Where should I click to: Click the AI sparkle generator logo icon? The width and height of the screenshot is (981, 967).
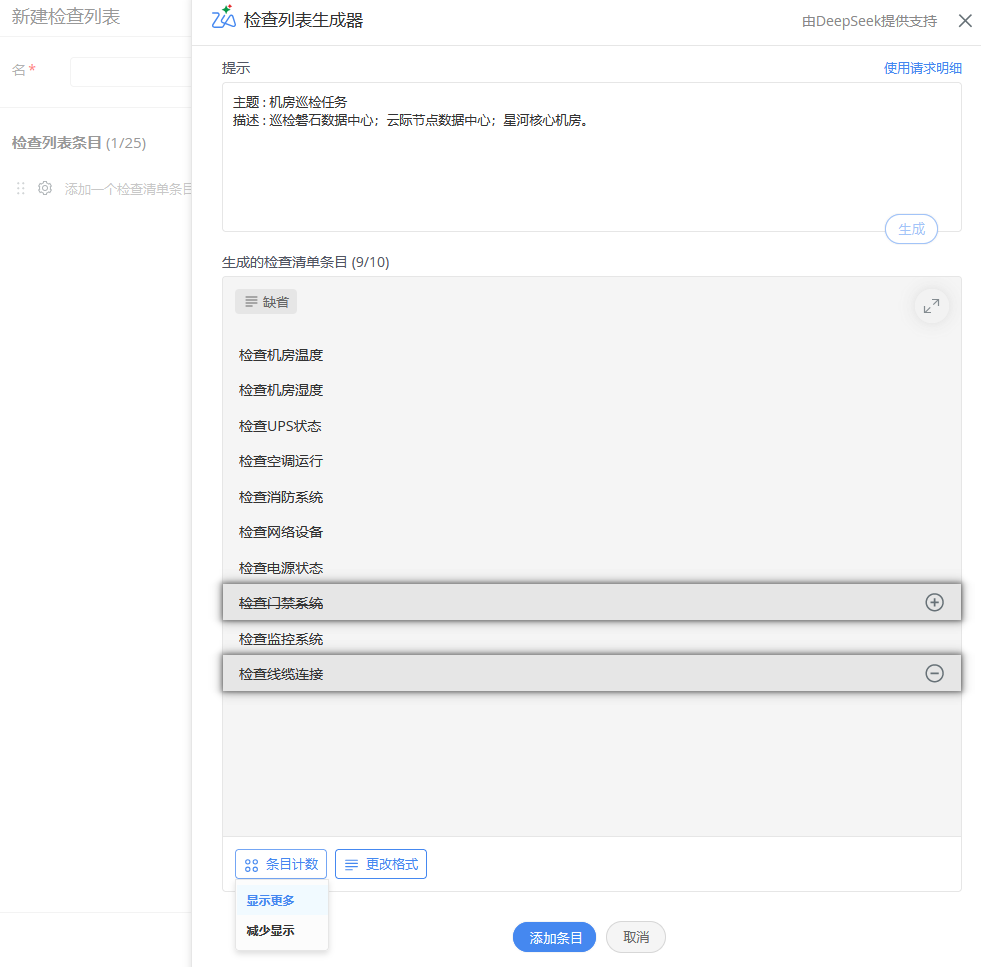224,18
